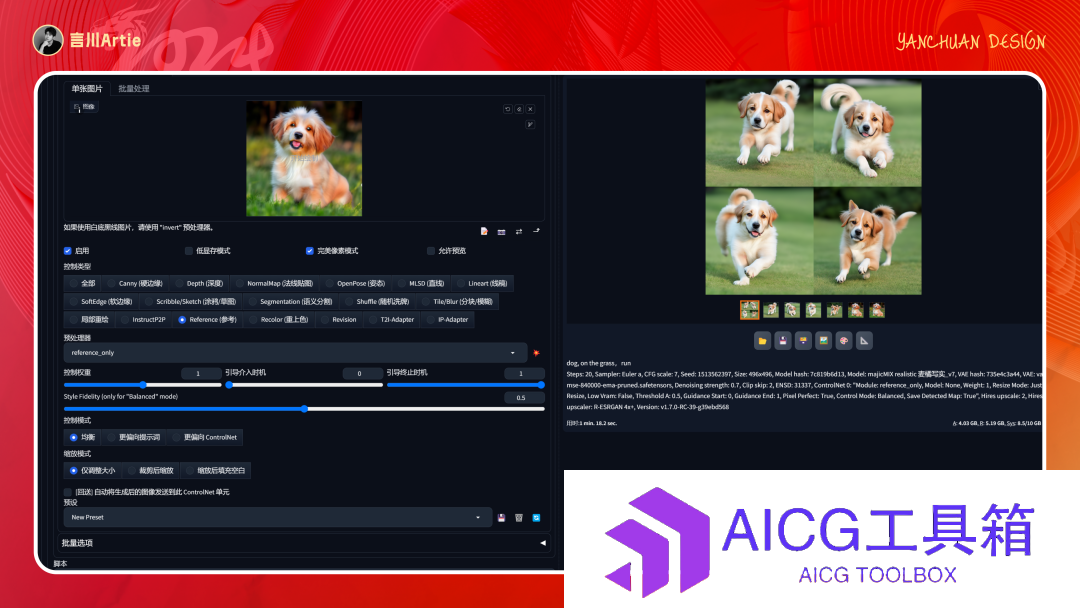Image resolution: width=1080 pixels, height=608 pixels.
Task: Run preprocessor with the red spark icon
Action: [536, 353]
